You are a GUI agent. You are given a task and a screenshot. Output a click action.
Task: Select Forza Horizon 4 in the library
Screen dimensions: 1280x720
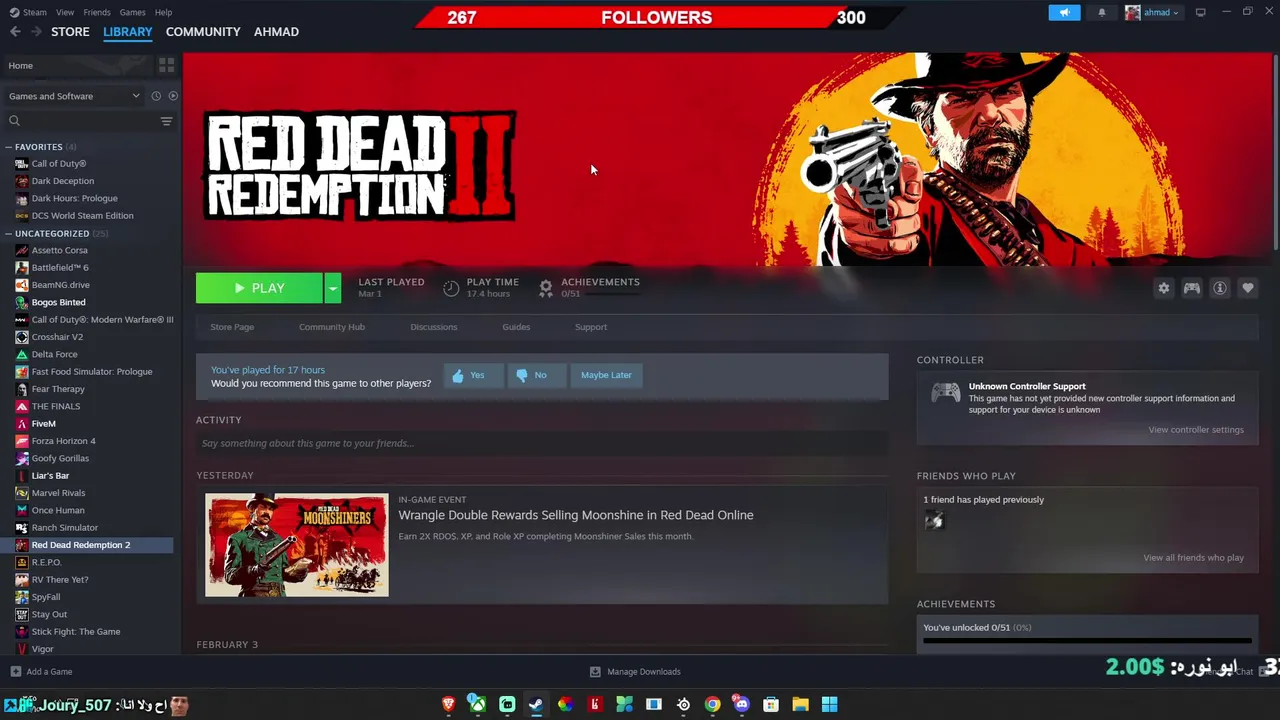63,441
